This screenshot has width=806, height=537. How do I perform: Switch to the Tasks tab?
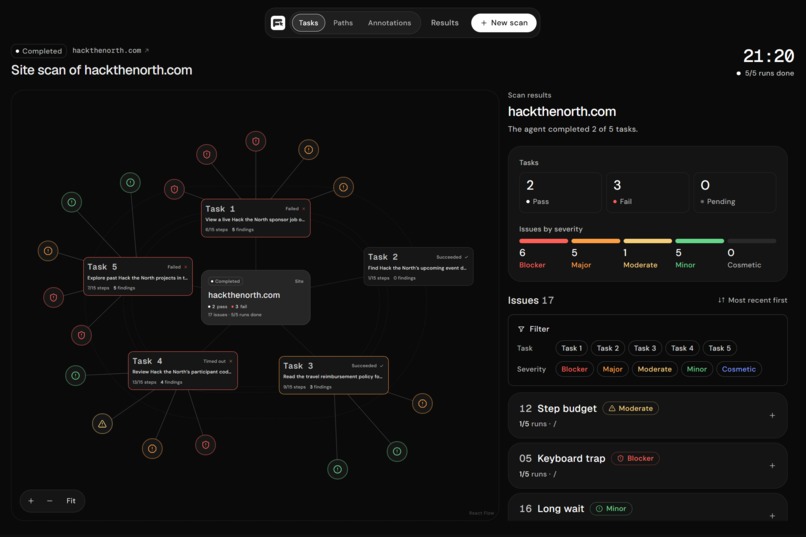click(x=308, y=23)
